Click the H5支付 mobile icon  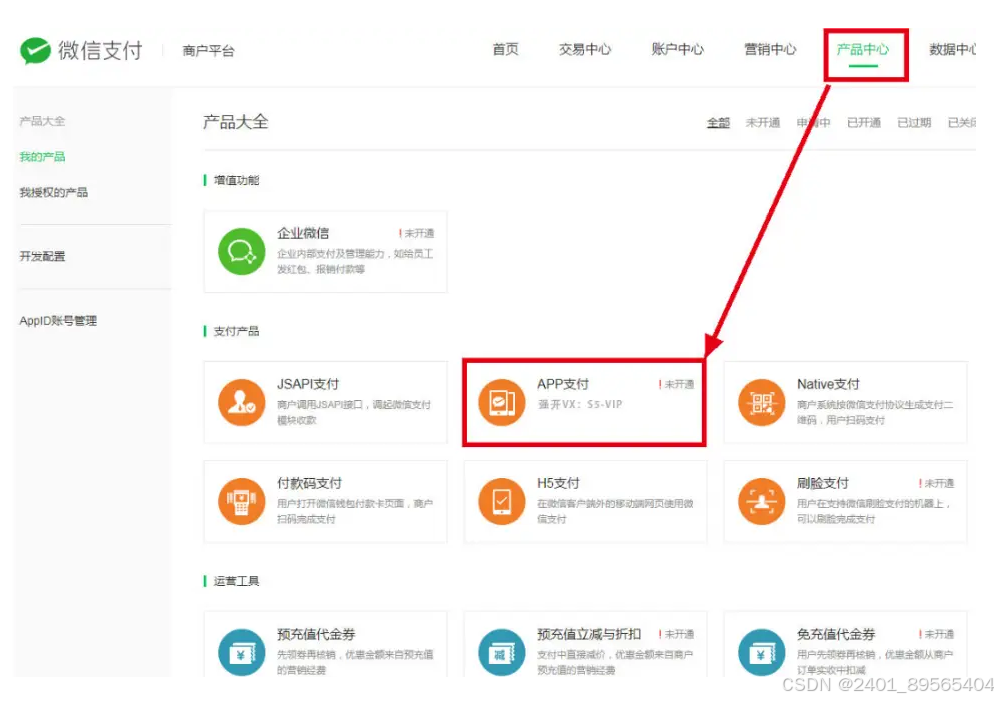click(x=502, y=502)
